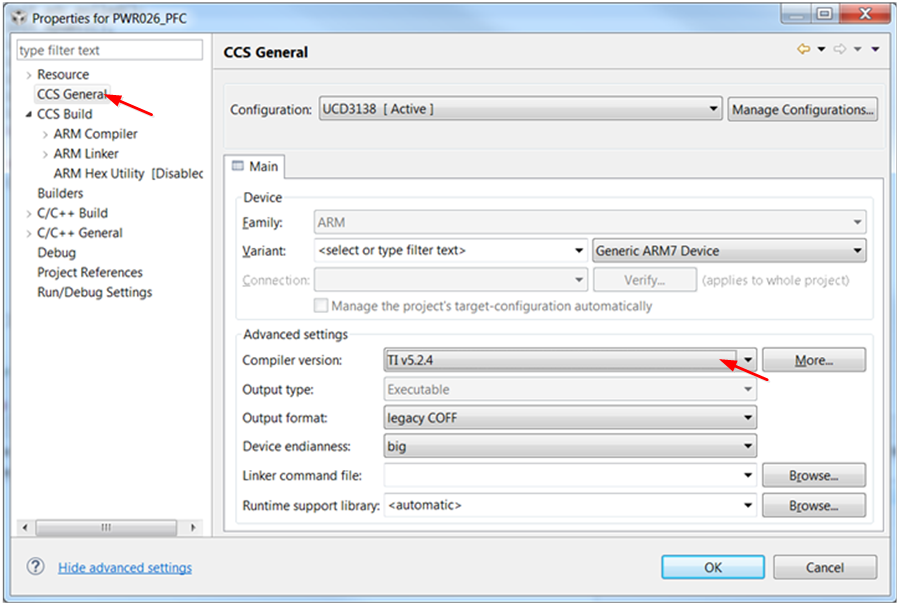Expand the ARM Linker node
Image resolution: width=900 pixels, height=606 pixels.
tap(45, 154)
